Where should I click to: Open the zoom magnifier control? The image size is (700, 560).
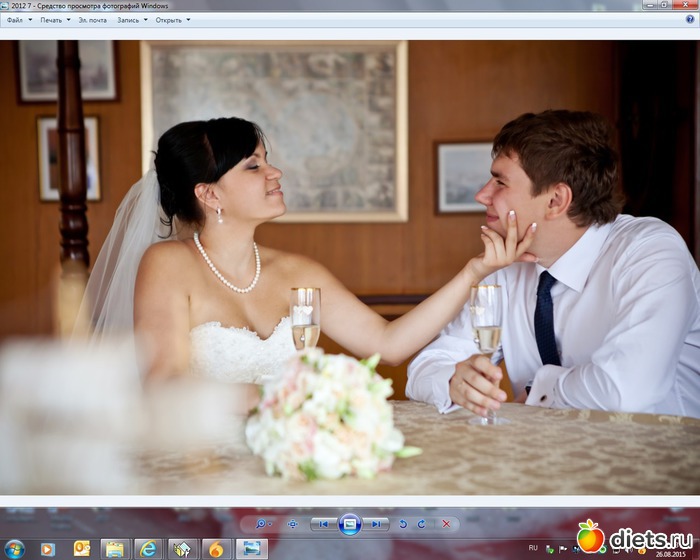tap(263, 523)
